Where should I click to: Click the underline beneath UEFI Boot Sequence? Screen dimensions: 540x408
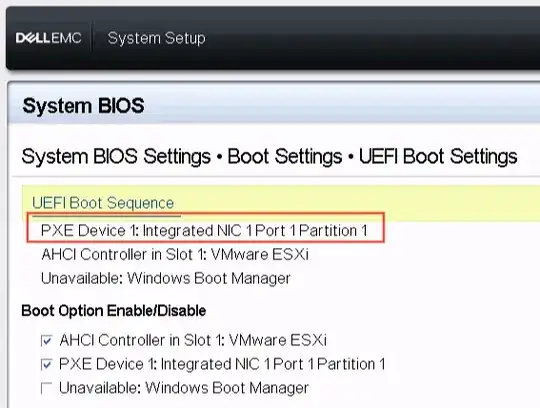tap(106, 217)
